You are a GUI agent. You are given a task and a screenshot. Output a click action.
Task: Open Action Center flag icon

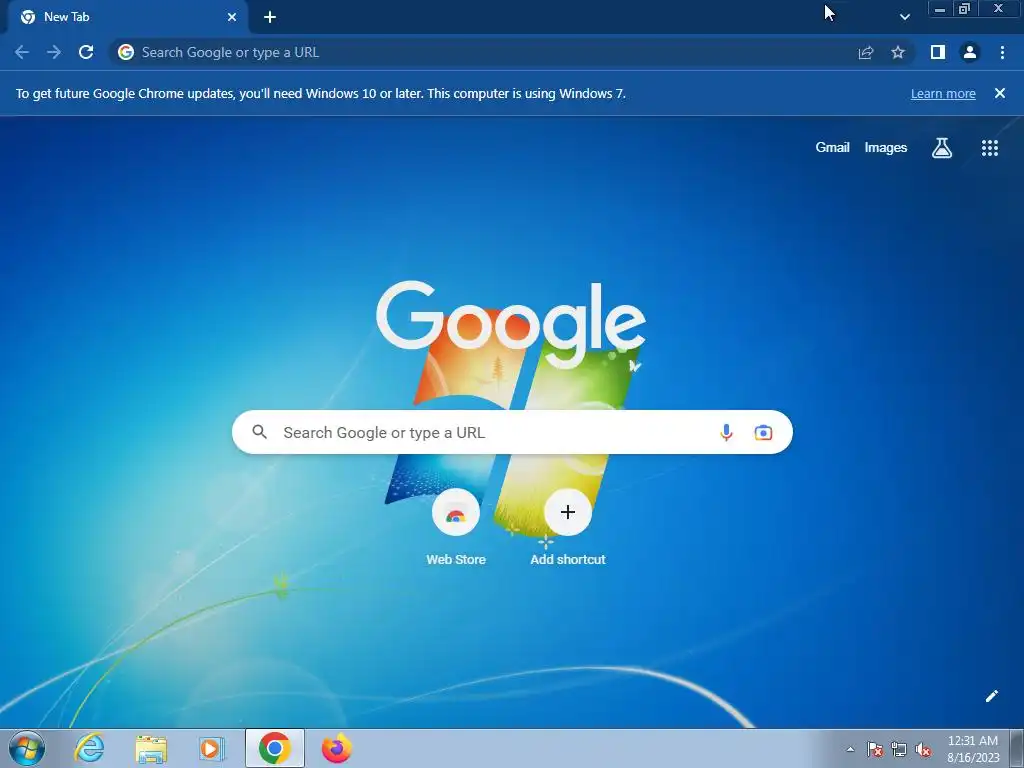[x=874, y=749]
